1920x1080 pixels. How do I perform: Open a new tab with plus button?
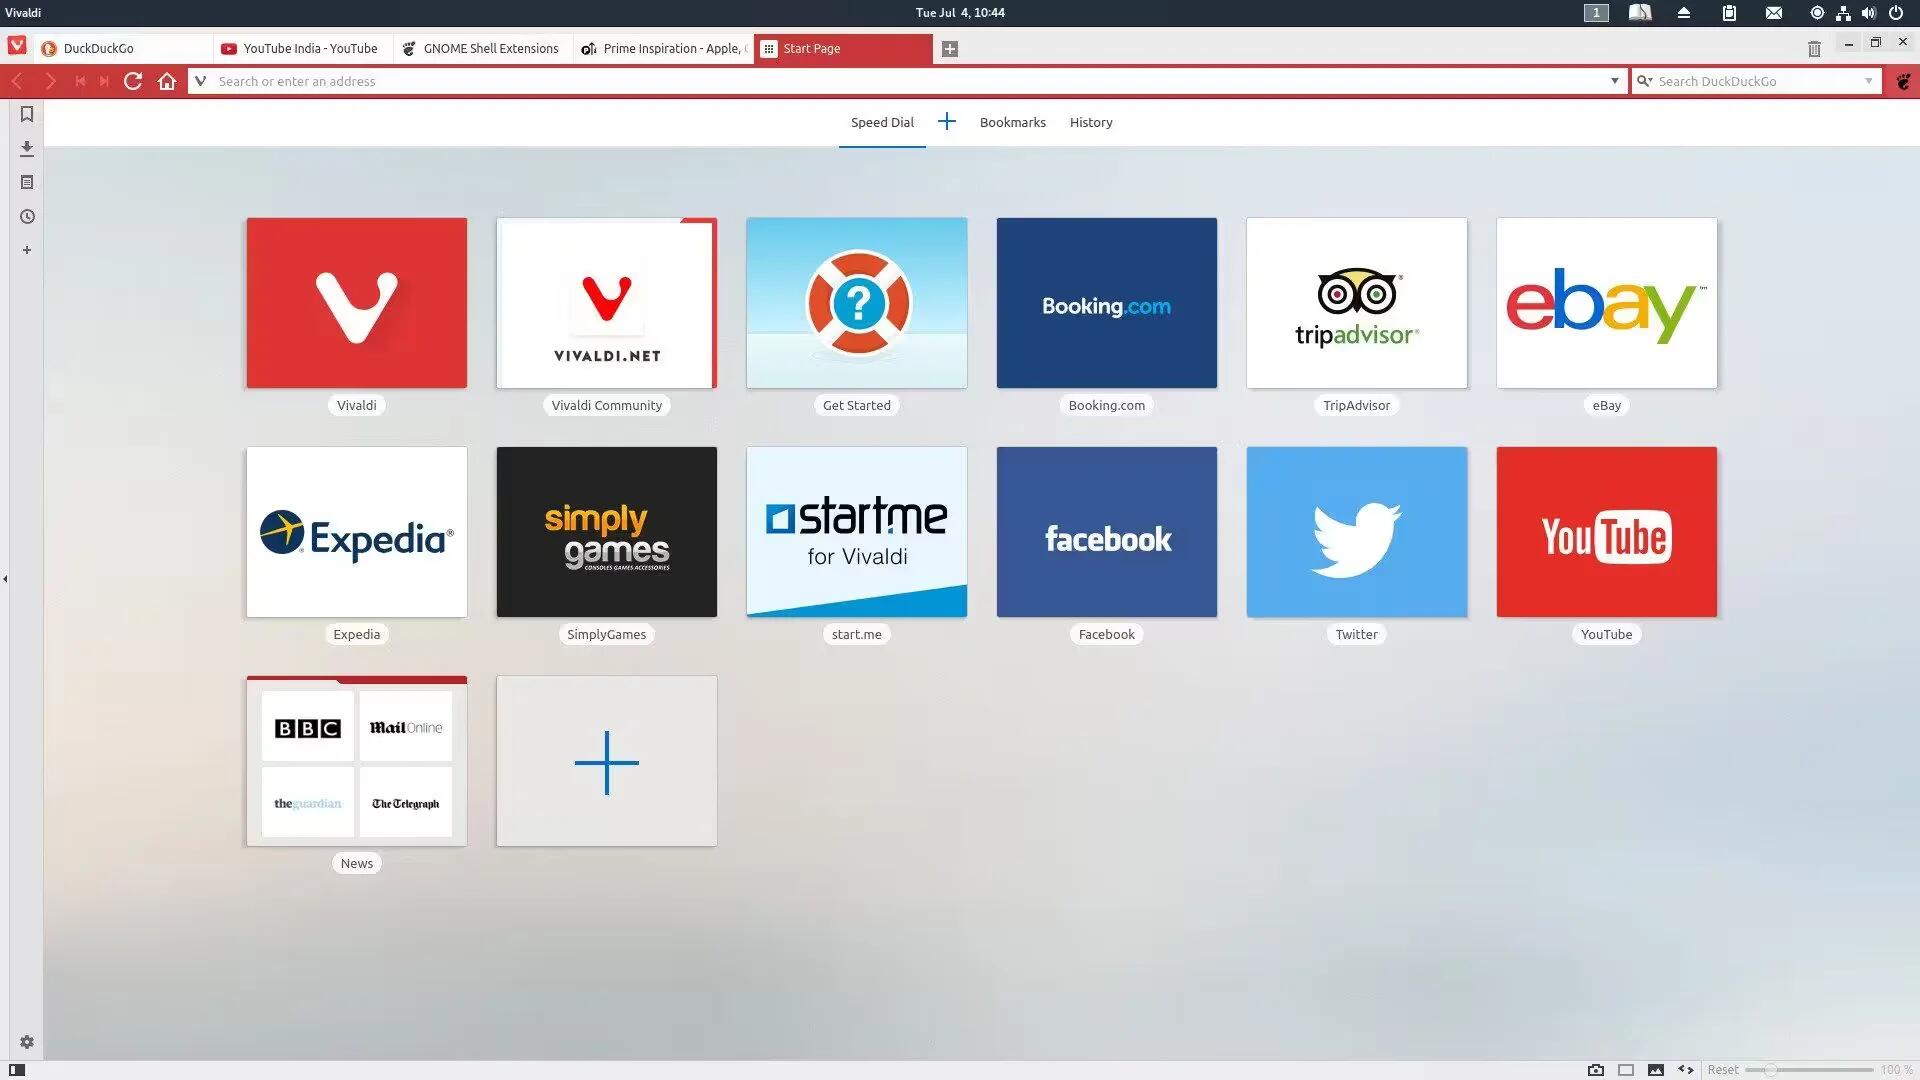[950, 48]
